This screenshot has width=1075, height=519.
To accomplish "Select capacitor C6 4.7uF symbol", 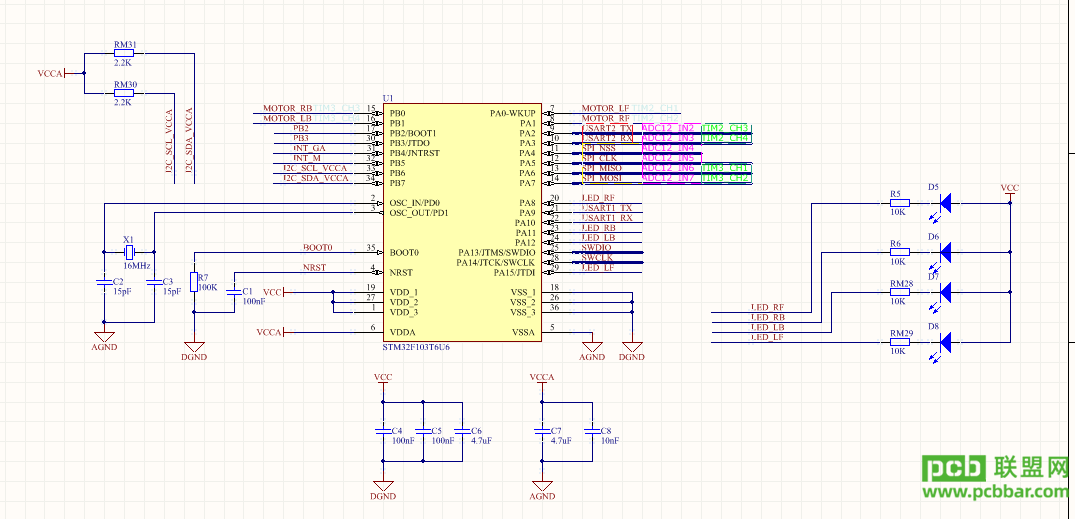I will point(463,431).
